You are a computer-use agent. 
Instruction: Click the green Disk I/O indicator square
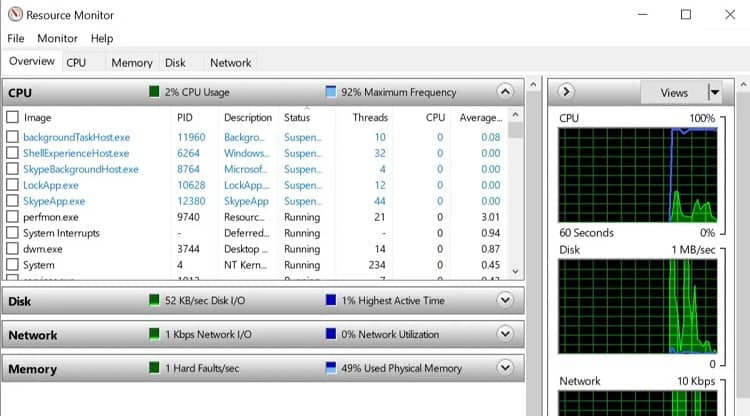coord(154,300)
